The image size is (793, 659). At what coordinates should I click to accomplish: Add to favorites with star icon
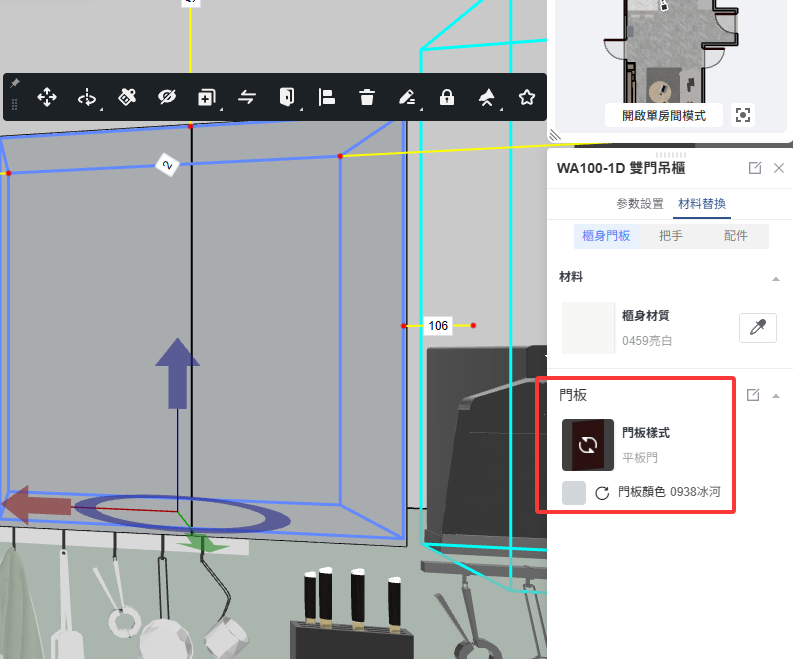click(527, 97)
